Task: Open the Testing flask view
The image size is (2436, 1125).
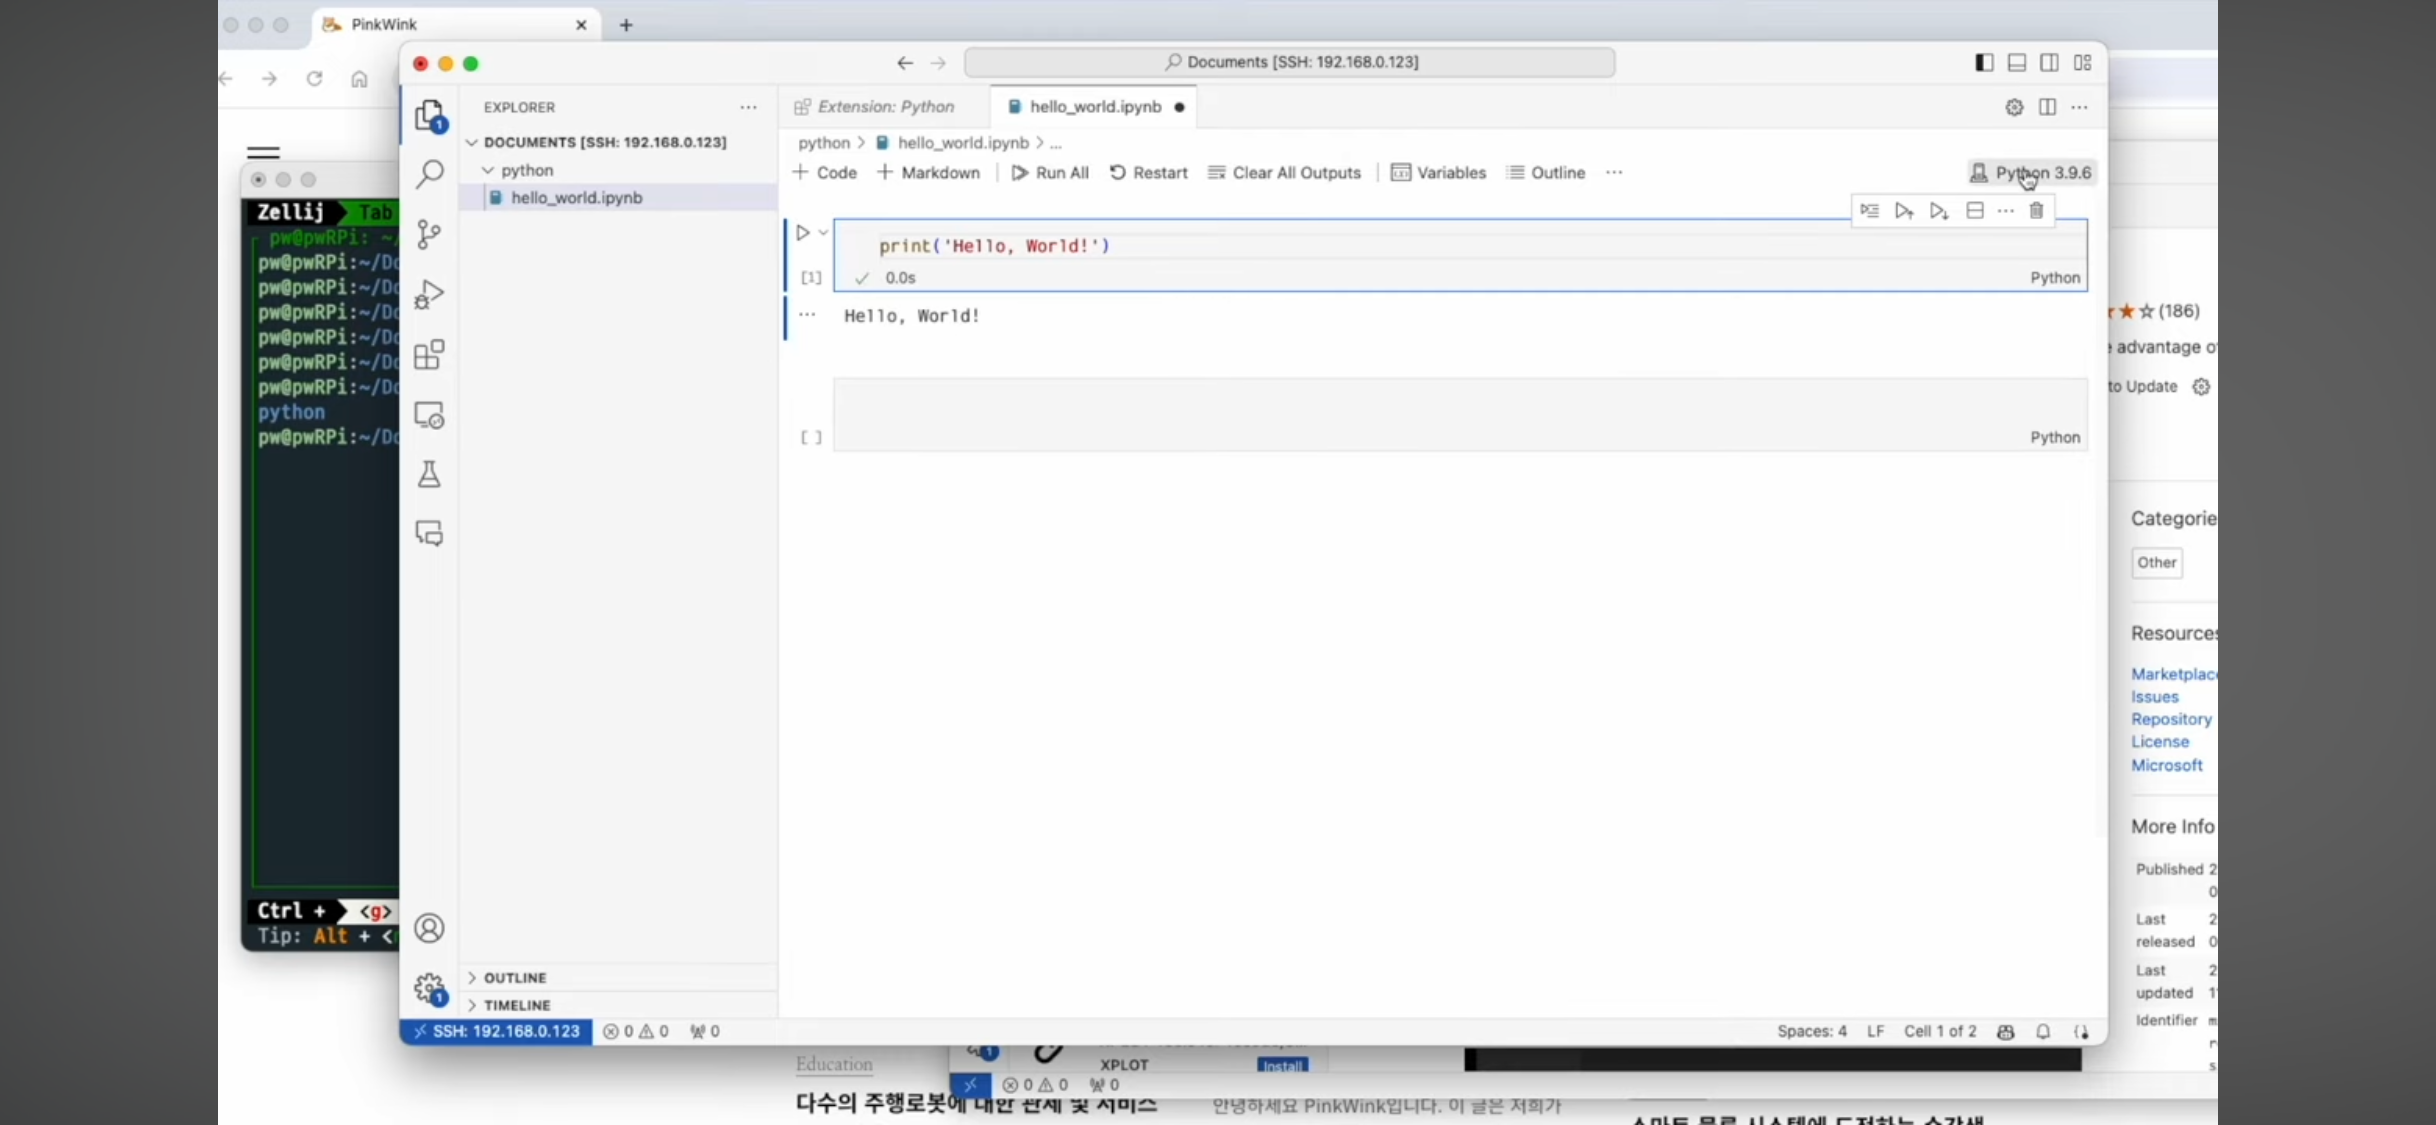Action: (x=429, y=474)
